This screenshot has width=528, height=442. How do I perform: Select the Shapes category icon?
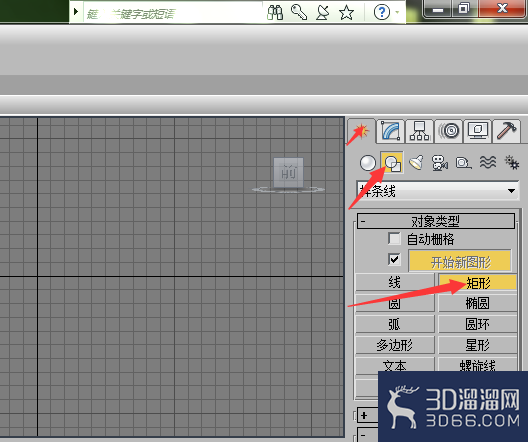pyautogui.click(x=392, y=163)
